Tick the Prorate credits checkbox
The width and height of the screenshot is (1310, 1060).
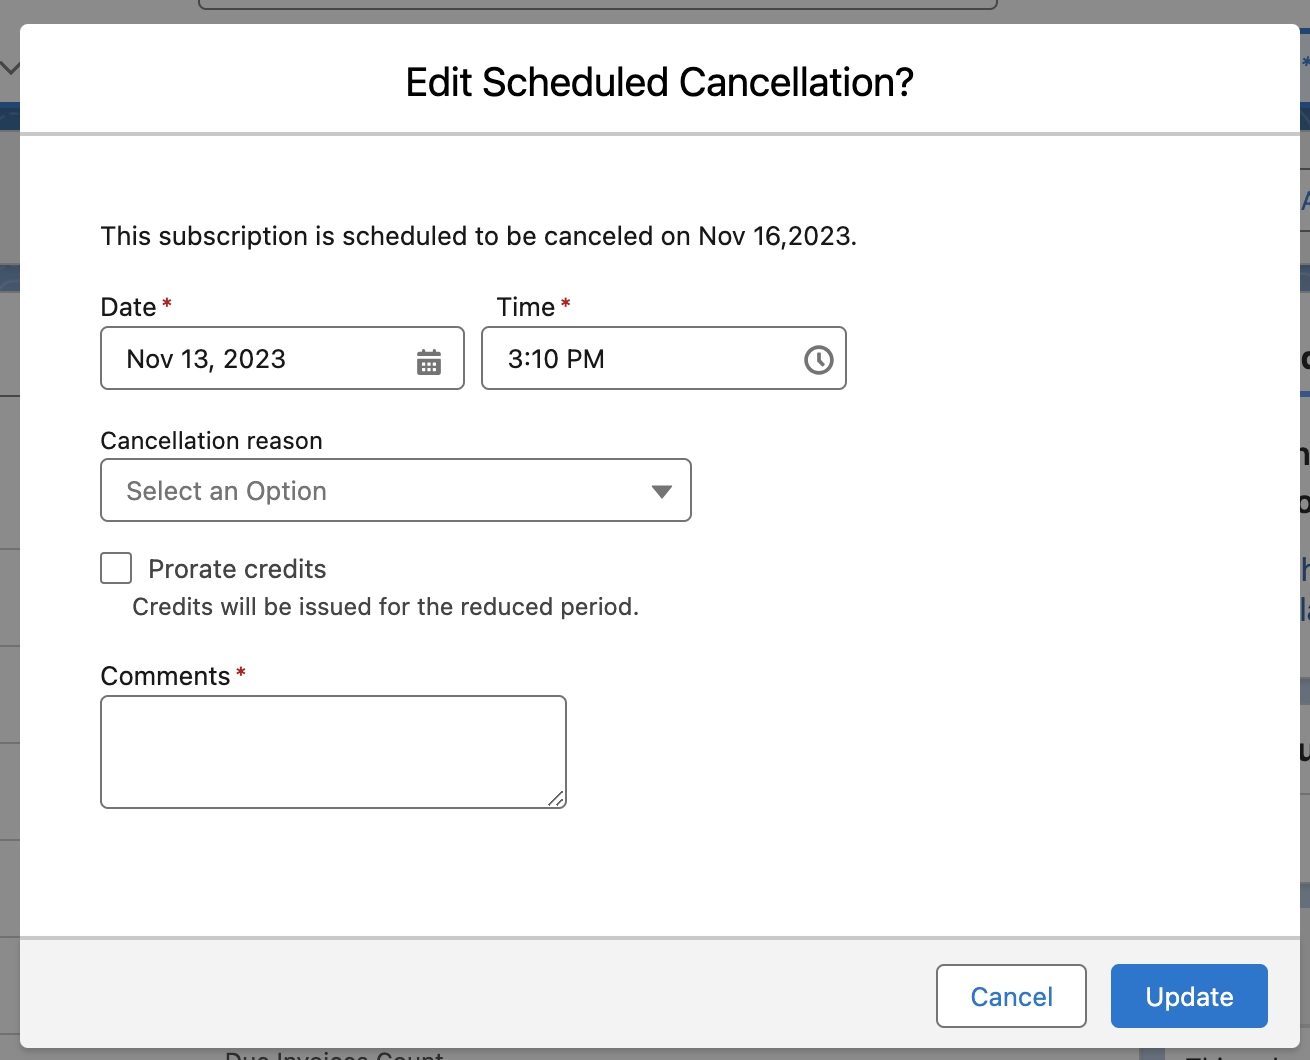(116, 568)
